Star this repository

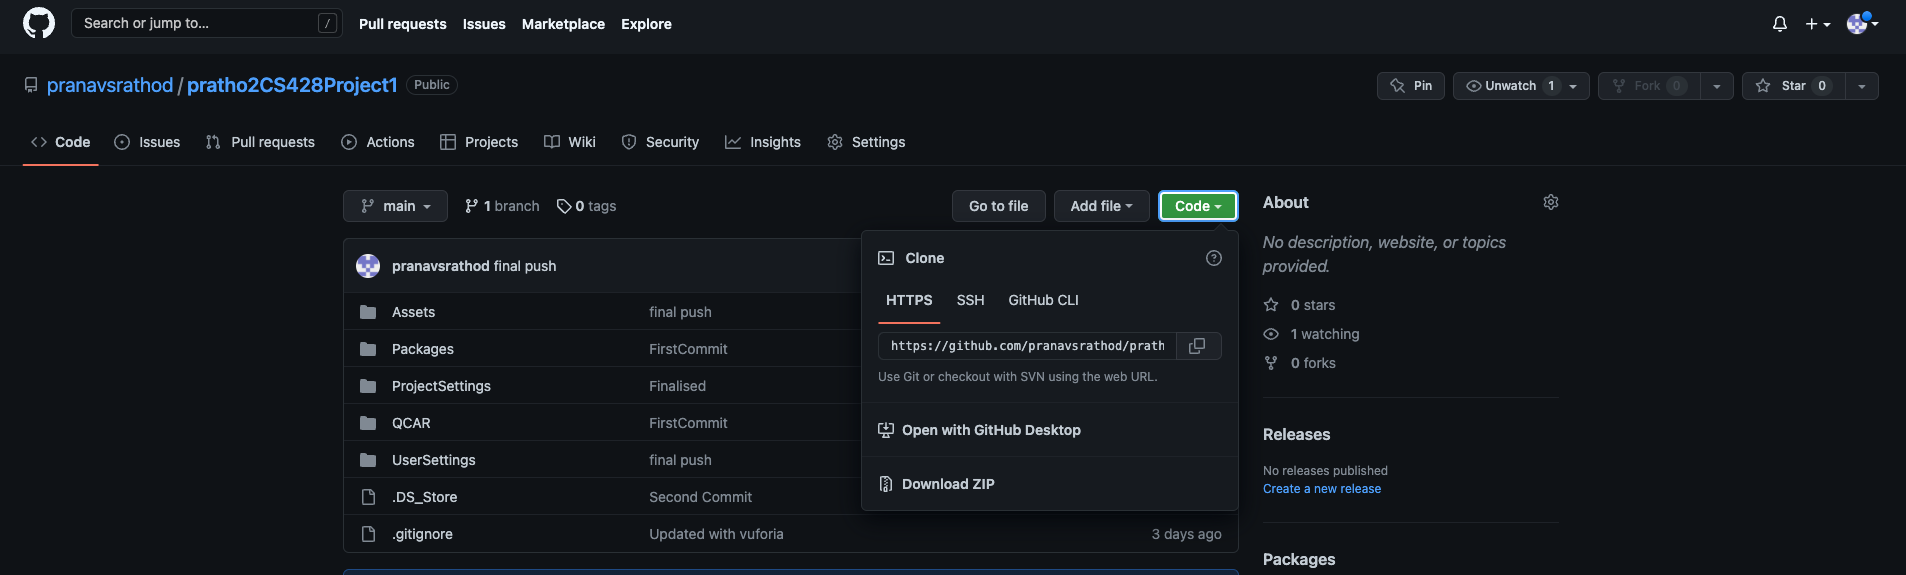tap(1793, 86)
